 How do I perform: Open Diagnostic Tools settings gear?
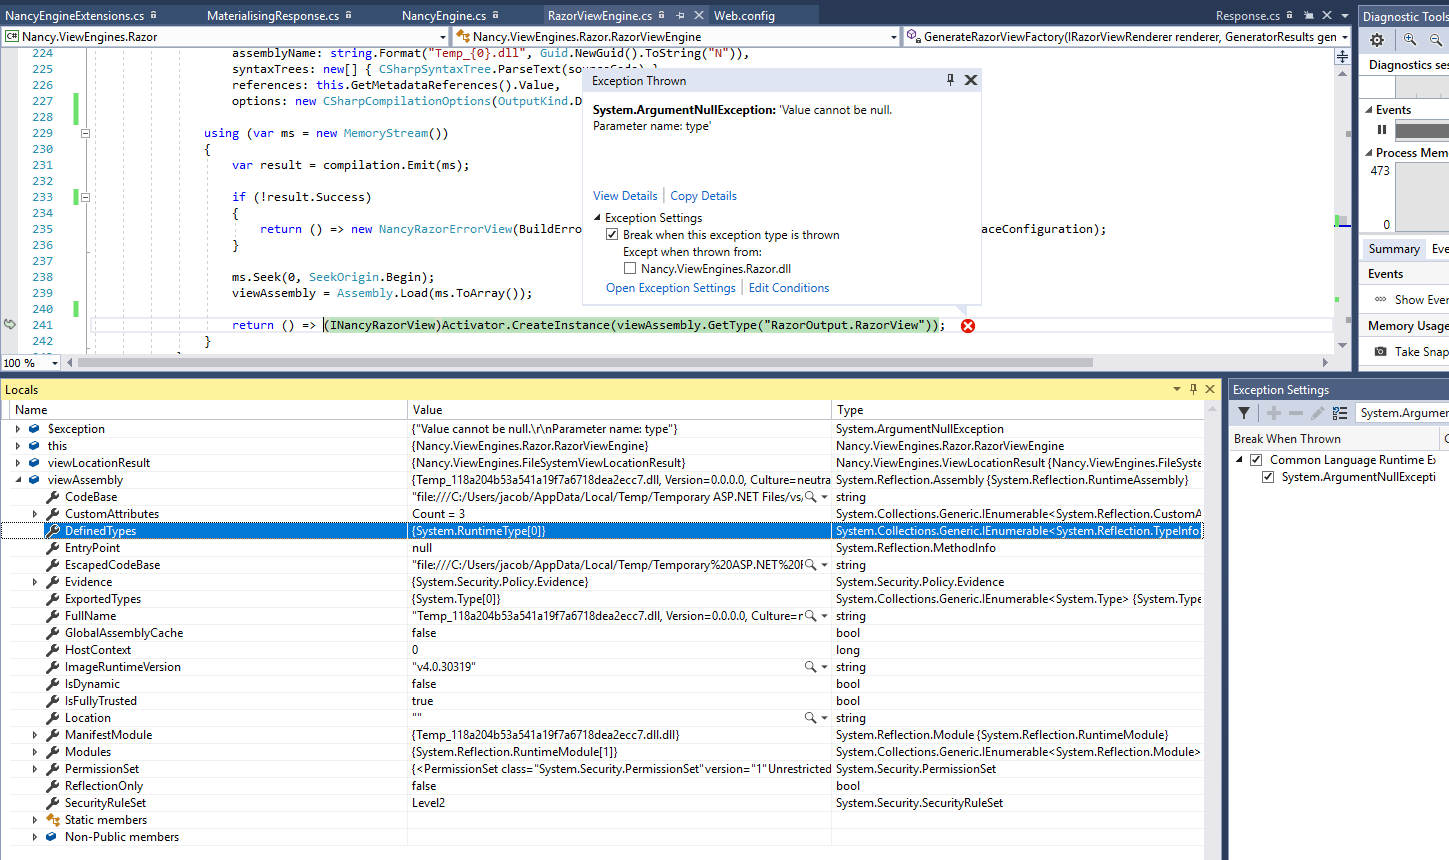click(1377, 40)
